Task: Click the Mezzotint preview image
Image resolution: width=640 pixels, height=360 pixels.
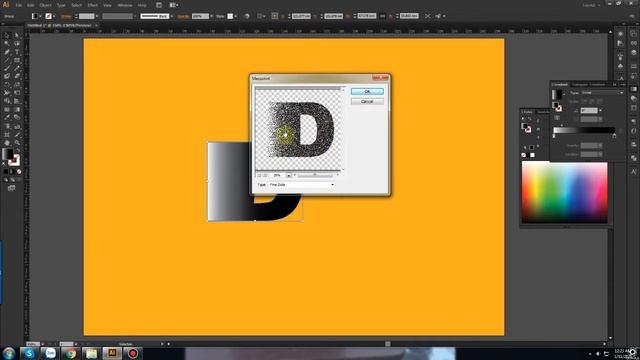Action: 298,129
